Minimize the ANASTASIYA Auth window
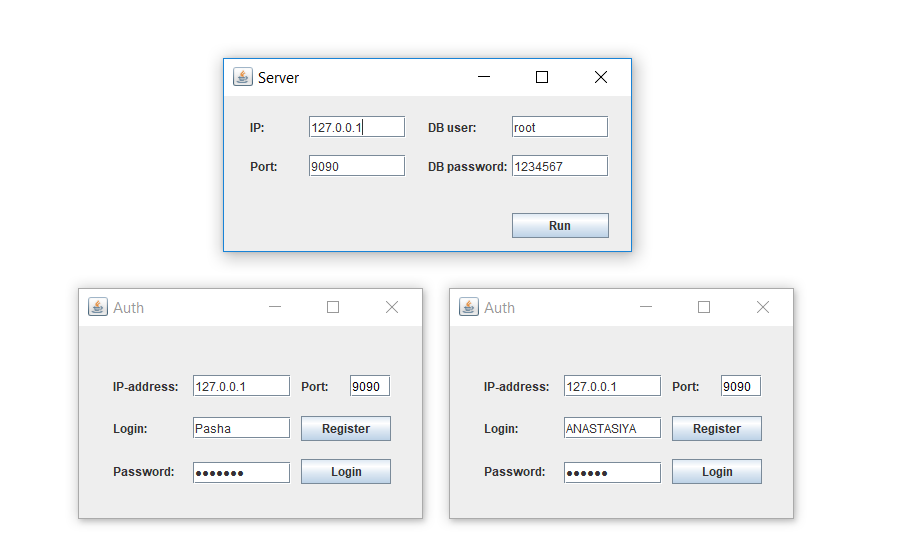This screenshot has height=558, width=909. click(646, 307)
